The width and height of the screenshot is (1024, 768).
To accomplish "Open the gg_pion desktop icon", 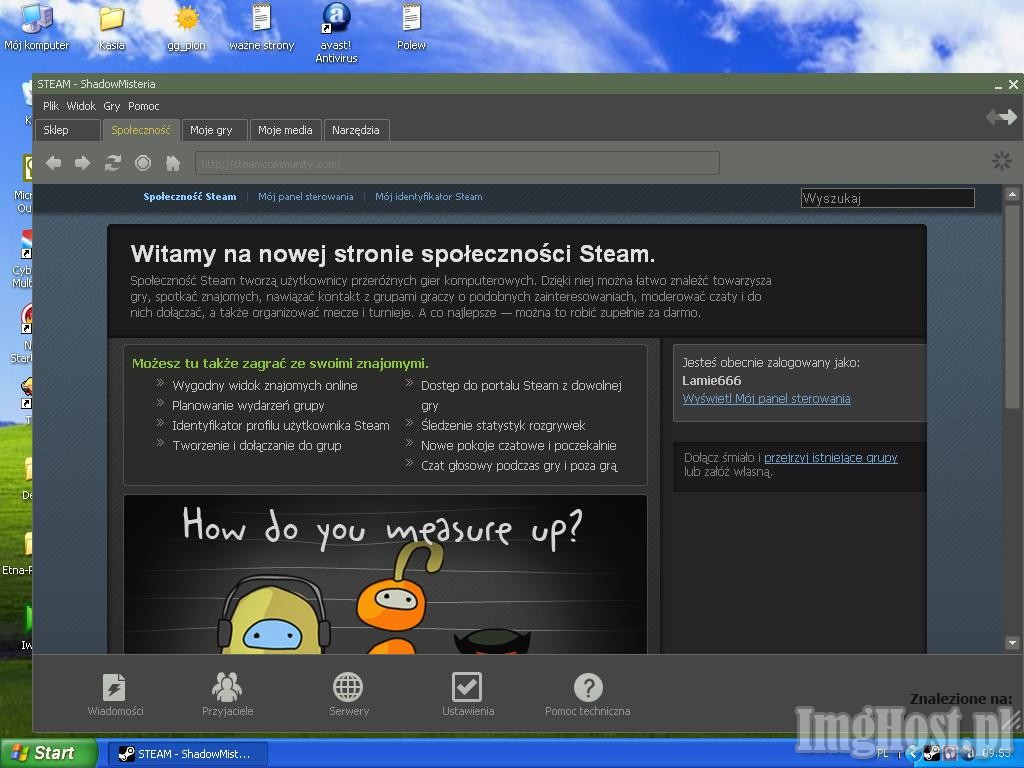I will tap(187, 27).
